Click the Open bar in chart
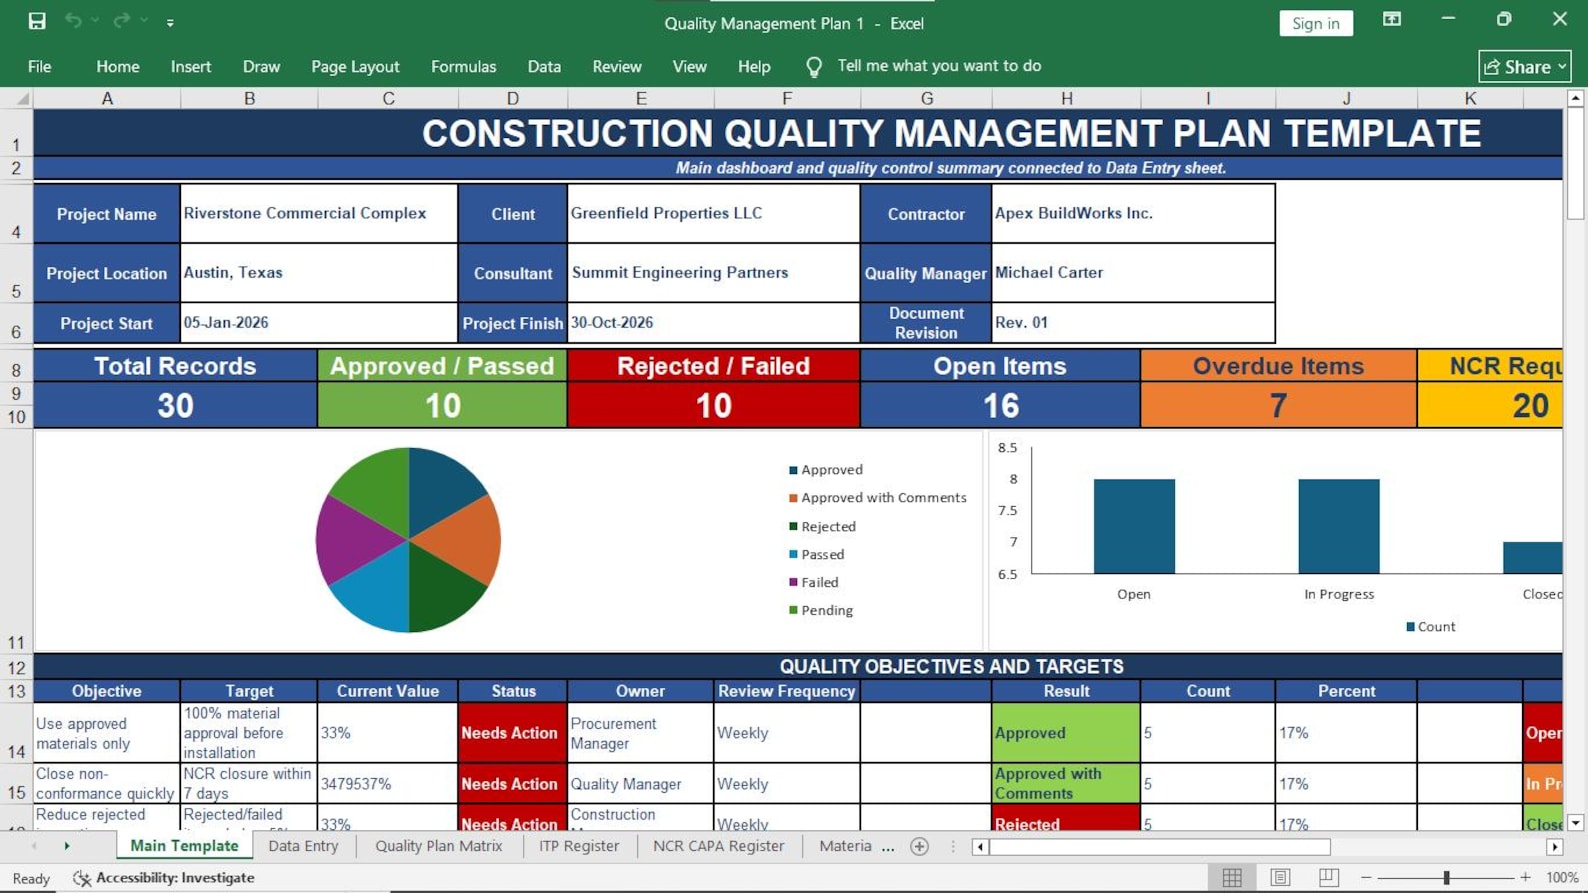The width and height of the screenshot is (1588, 893). (x=1134, y=526)
